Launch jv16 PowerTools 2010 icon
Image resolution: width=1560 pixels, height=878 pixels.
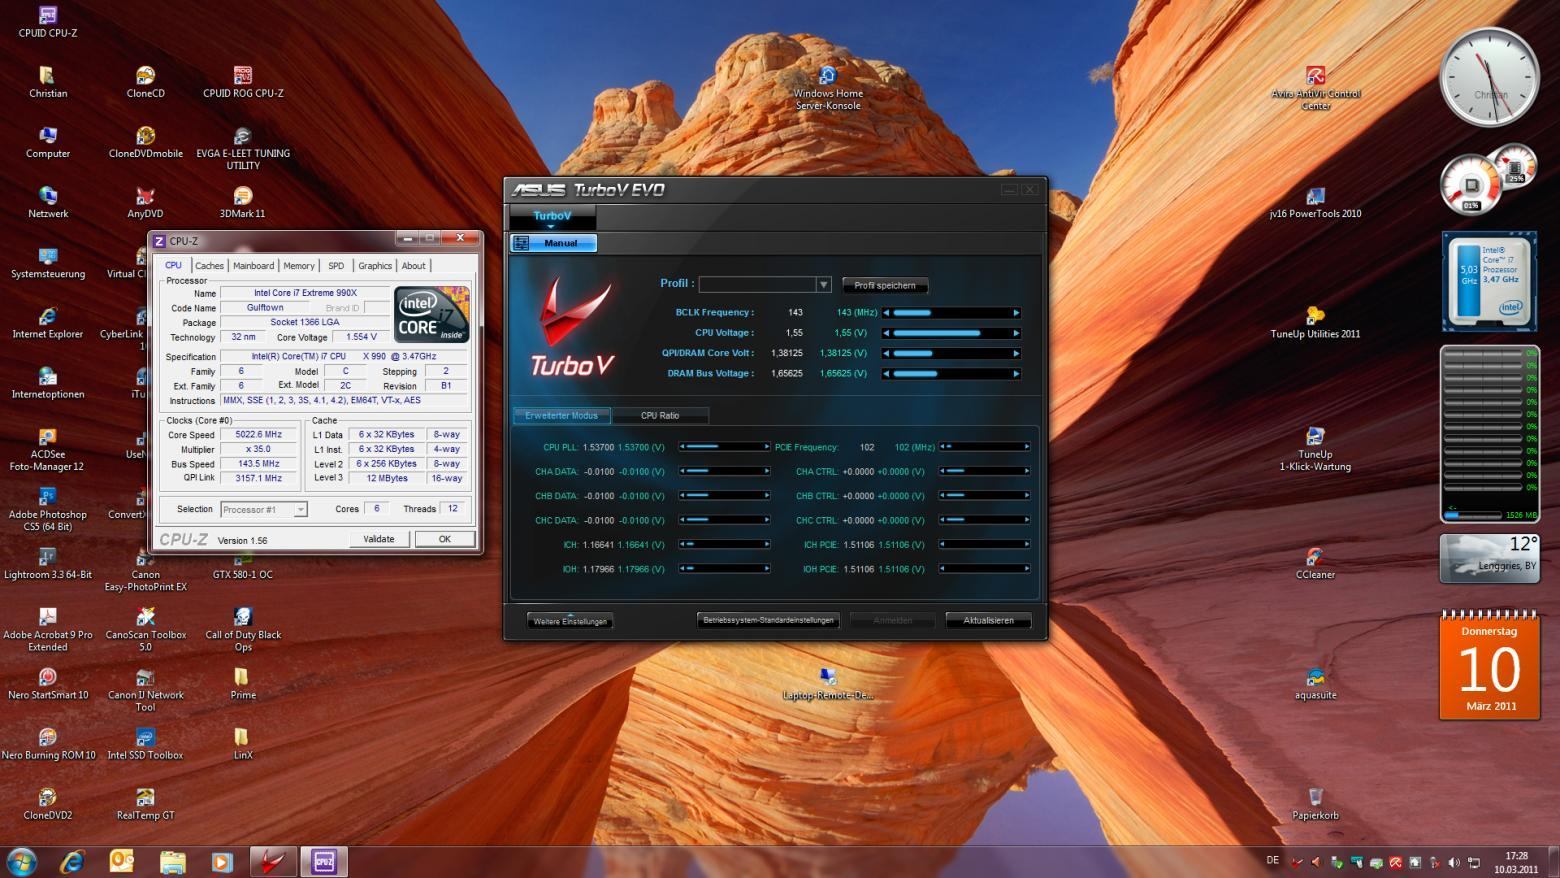point(1315,202)
